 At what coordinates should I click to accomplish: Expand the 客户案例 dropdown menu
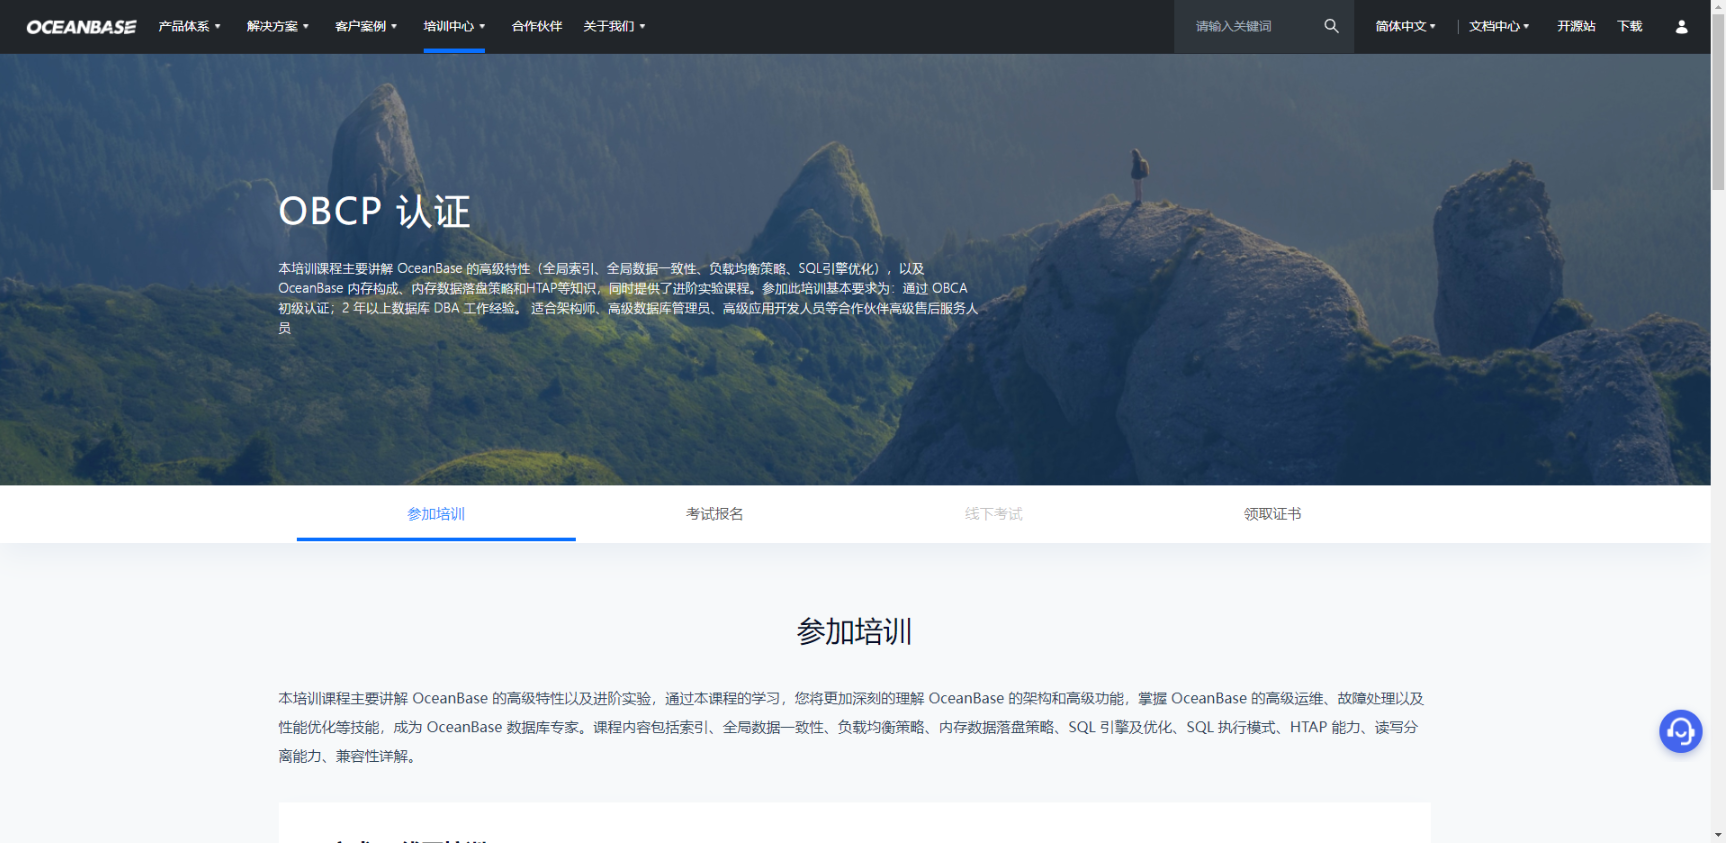point(366,26)
